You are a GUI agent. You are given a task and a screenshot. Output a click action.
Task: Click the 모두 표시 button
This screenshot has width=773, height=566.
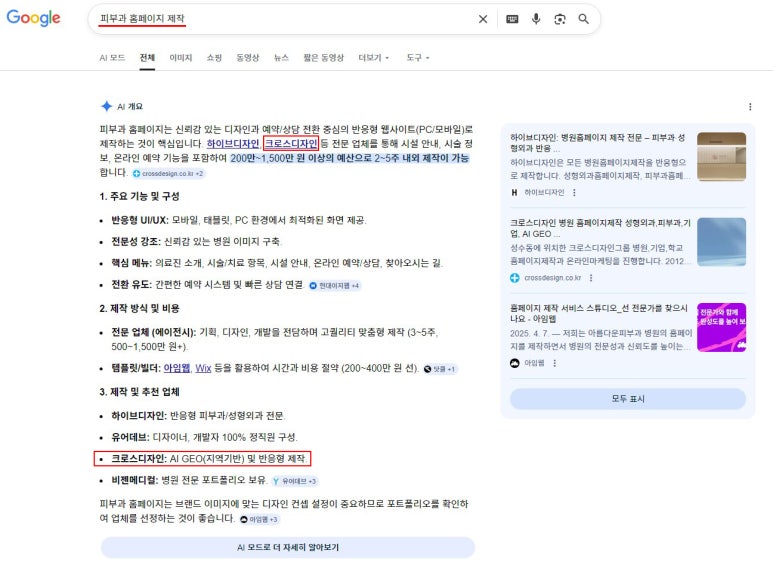coord(628,399)
